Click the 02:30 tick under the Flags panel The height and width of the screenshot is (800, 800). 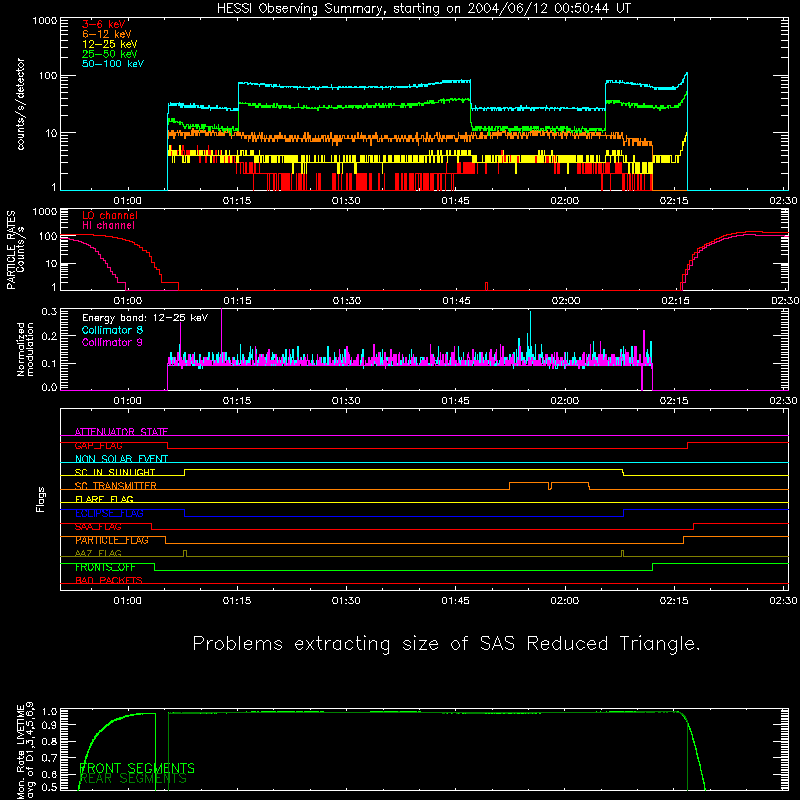(783, 601)
